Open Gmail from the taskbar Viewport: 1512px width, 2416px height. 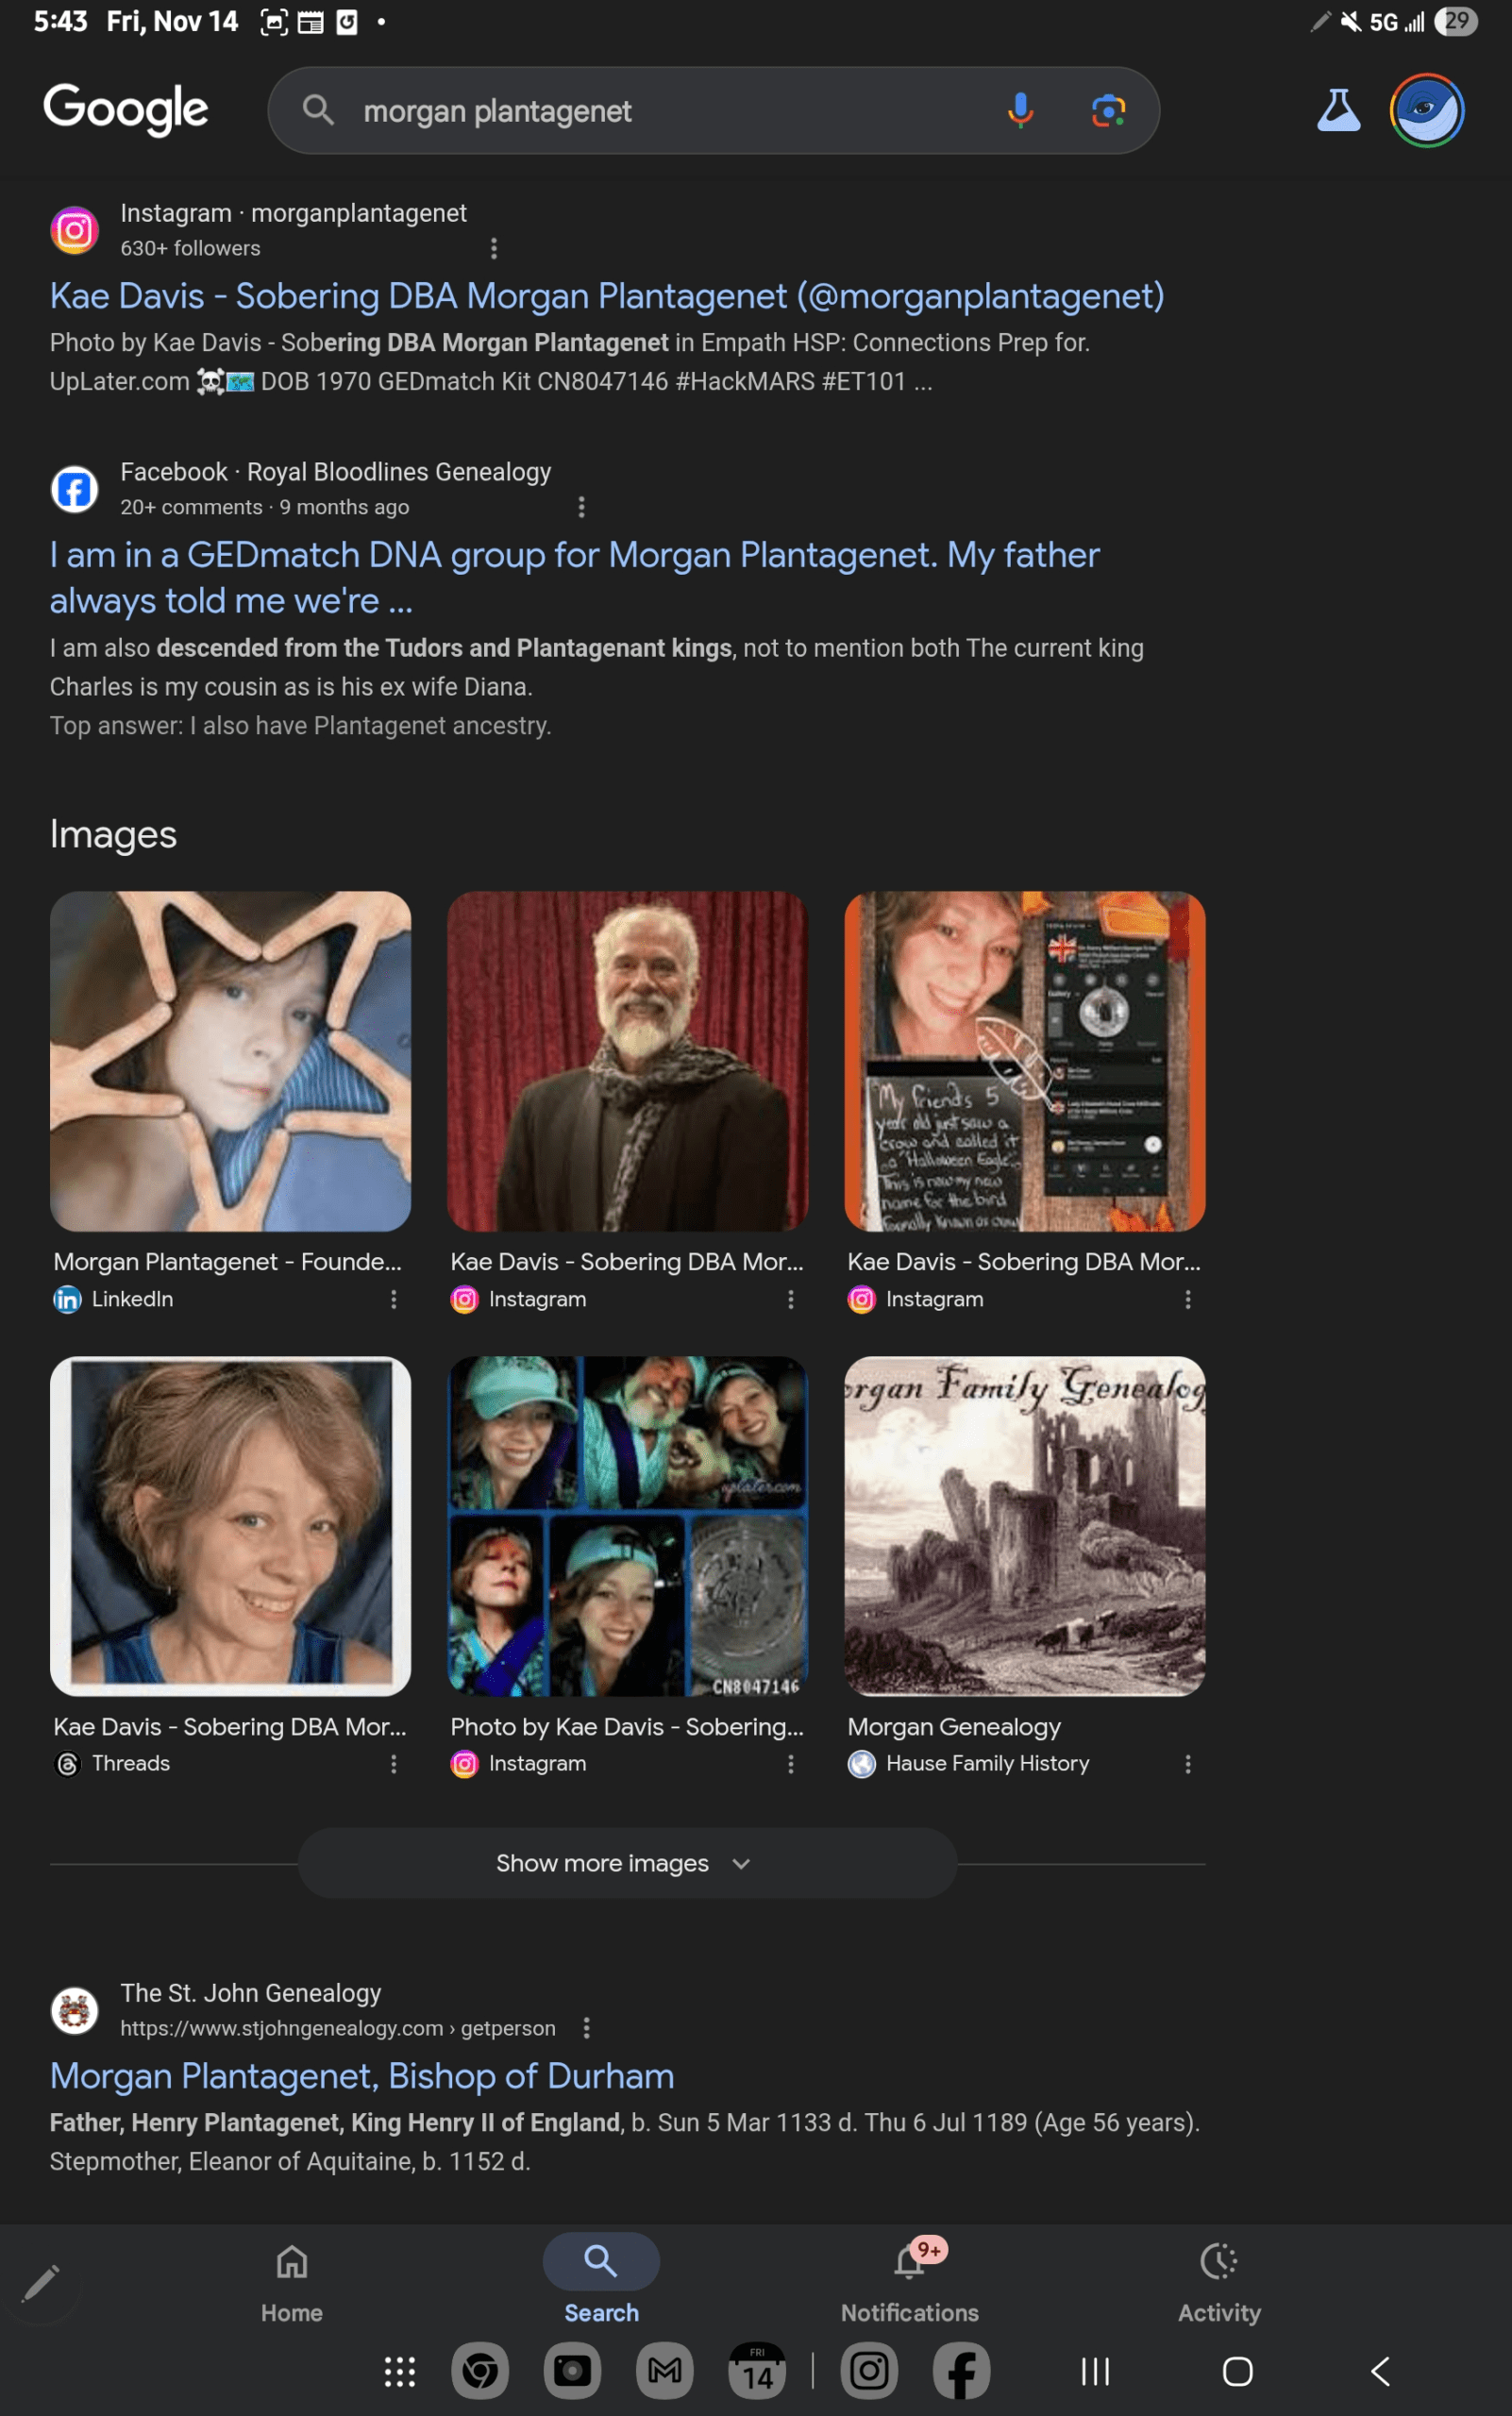[663, 2370]
